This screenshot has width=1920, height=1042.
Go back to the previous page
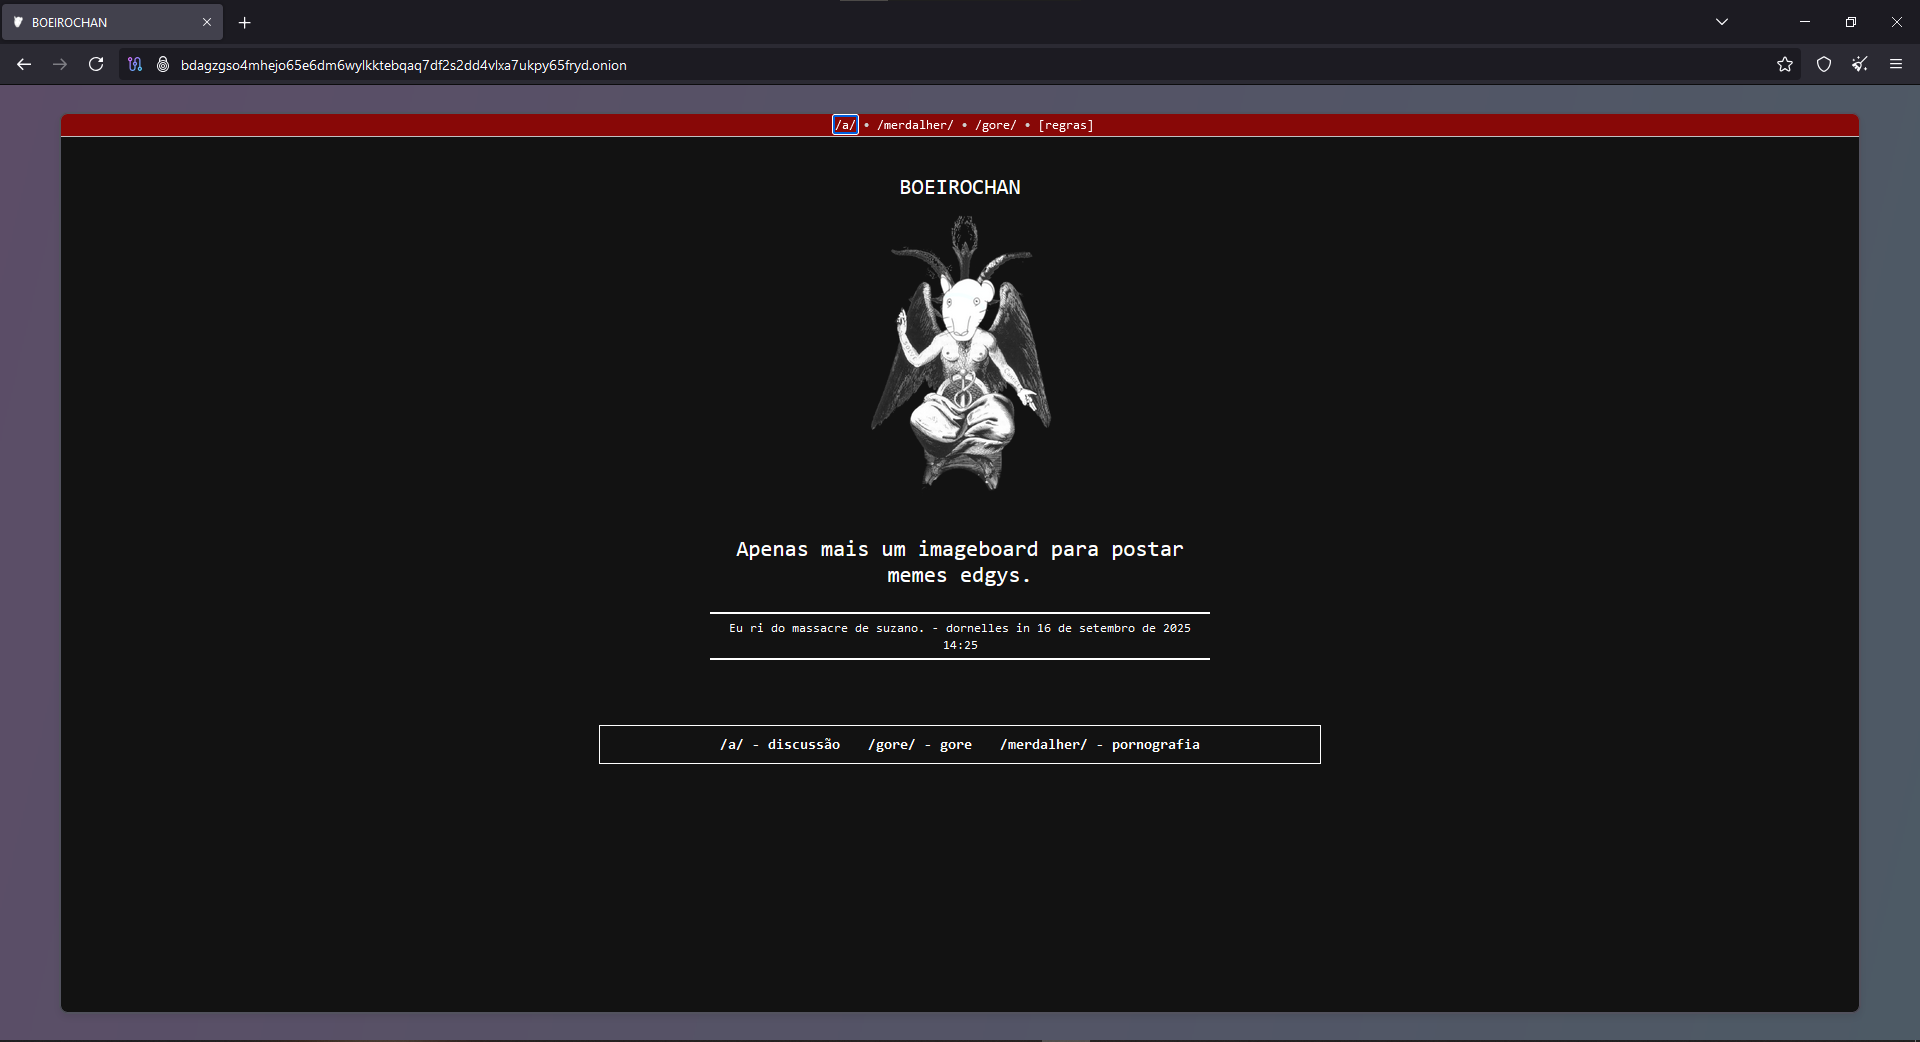[24, 65]
